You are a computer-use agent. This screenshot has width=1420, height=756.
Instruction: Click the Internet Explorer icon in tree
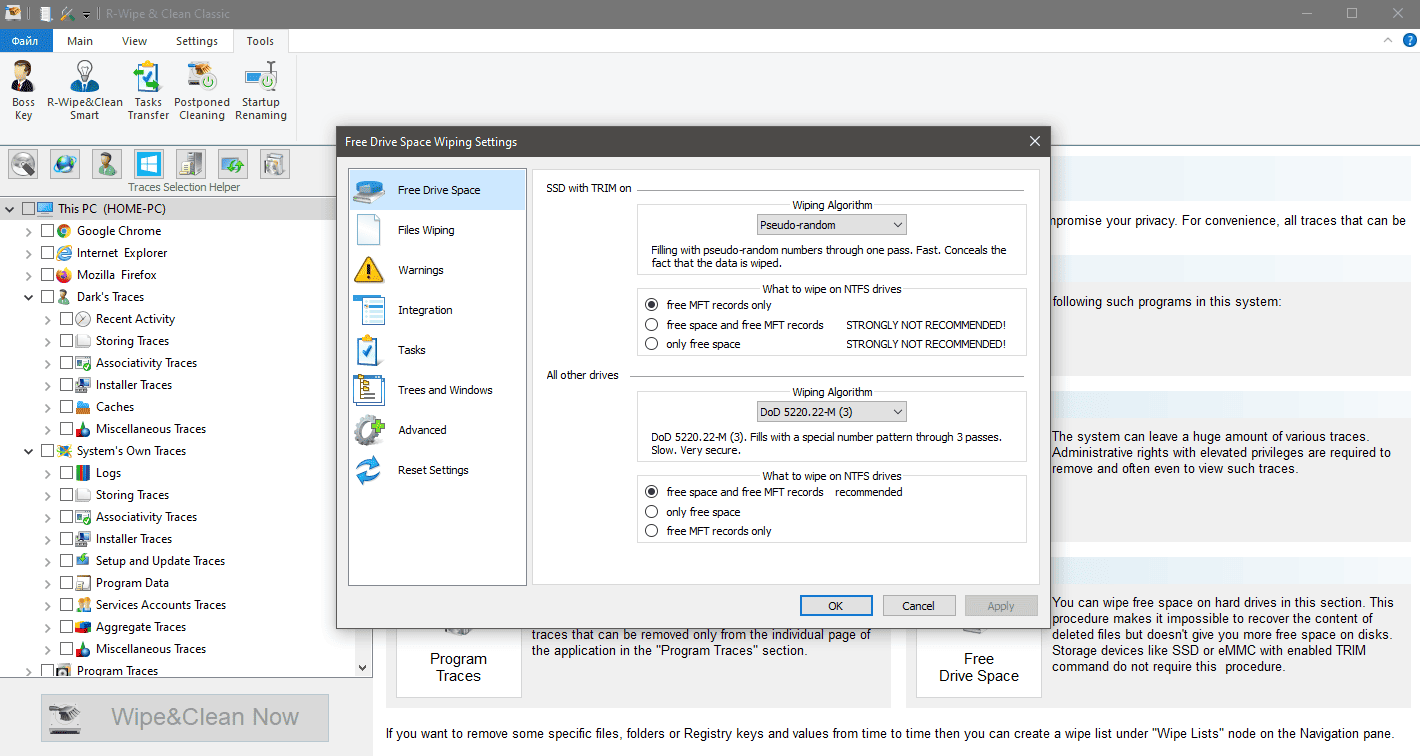65,253
